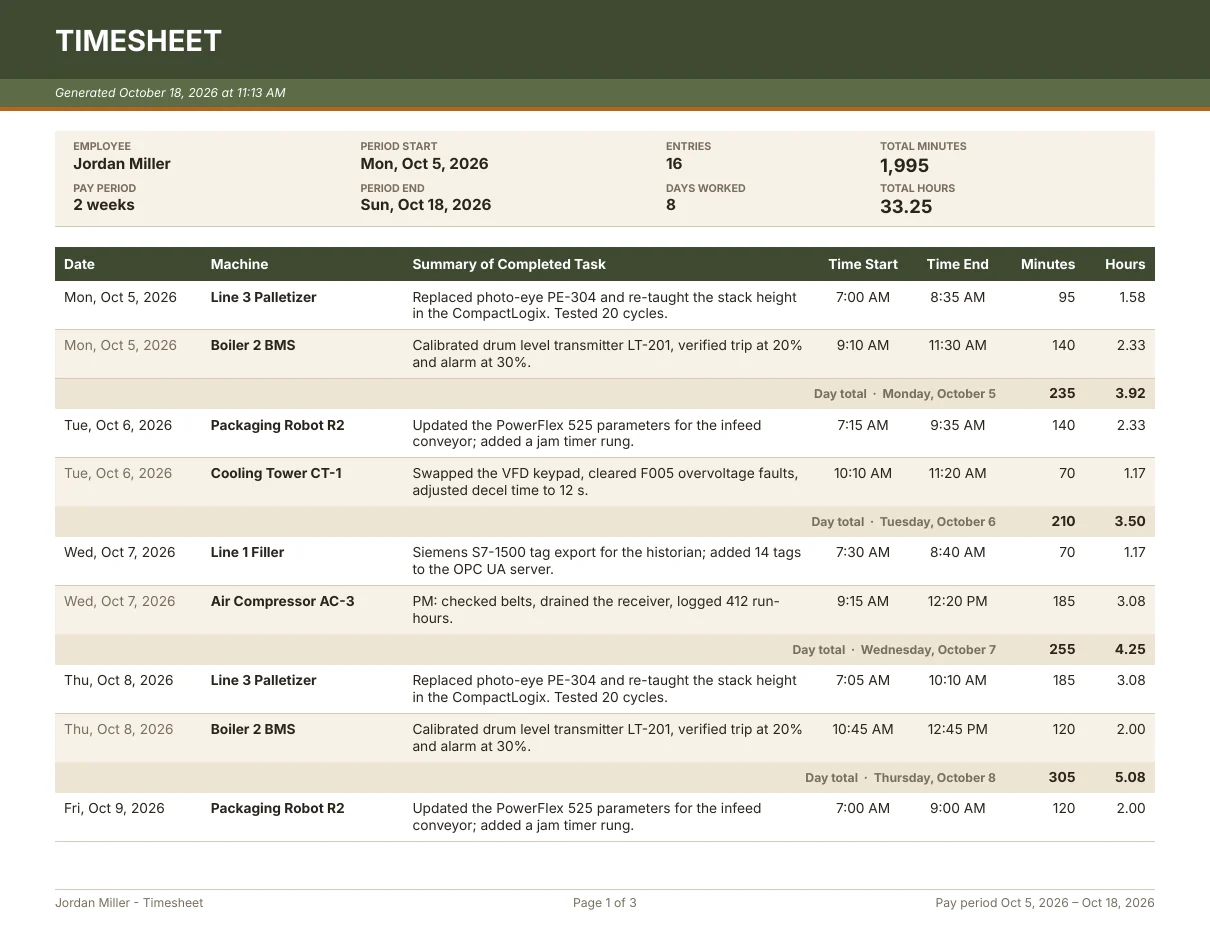The image size is (1210, 935).
Task: Click the 7:15 AM start time
Action: (x=863, y=425)
